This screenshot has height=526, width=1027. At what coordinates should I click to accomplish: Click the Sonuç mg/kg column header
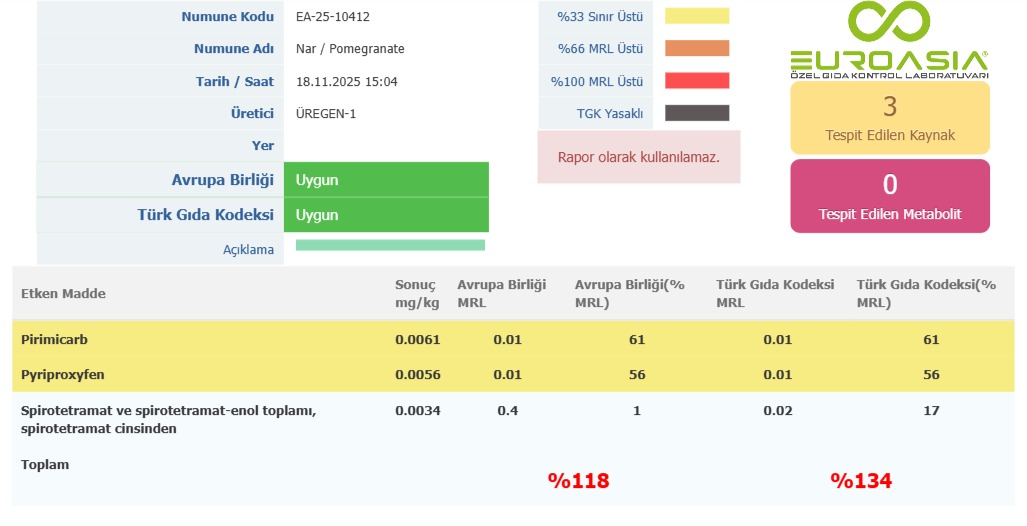click(x=416, y=293)
